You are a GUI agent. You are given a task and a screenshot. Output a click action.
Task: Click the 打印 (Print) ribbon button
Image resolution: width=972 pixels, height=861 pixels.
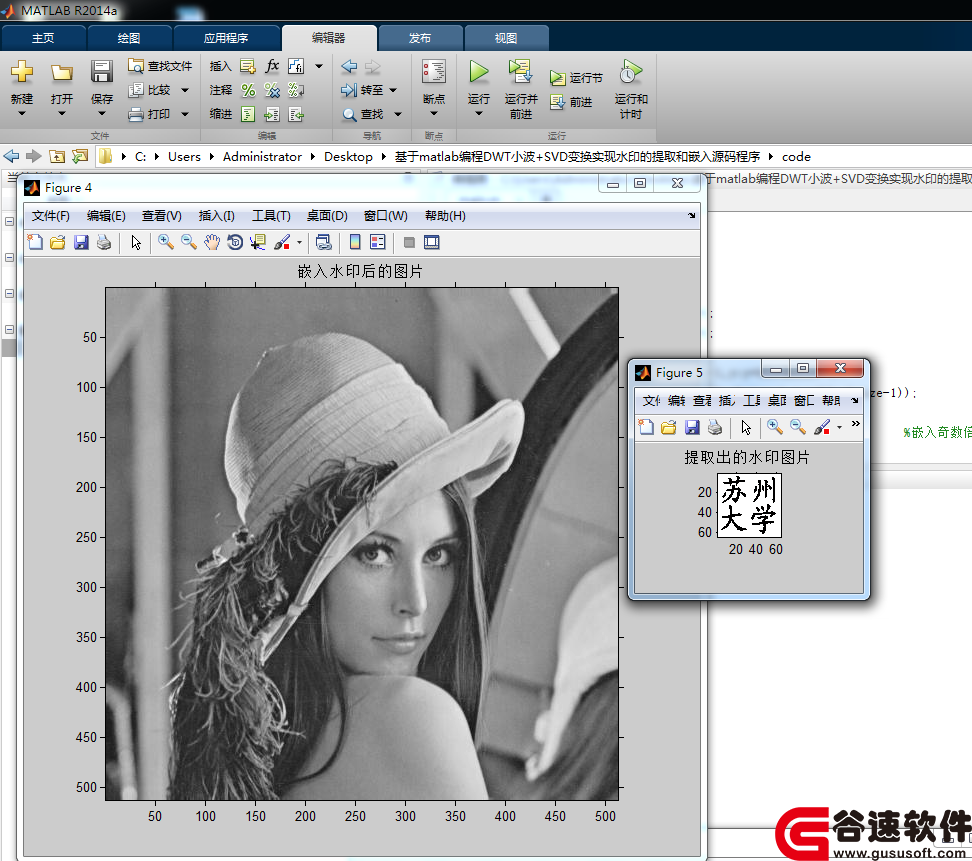149,114
